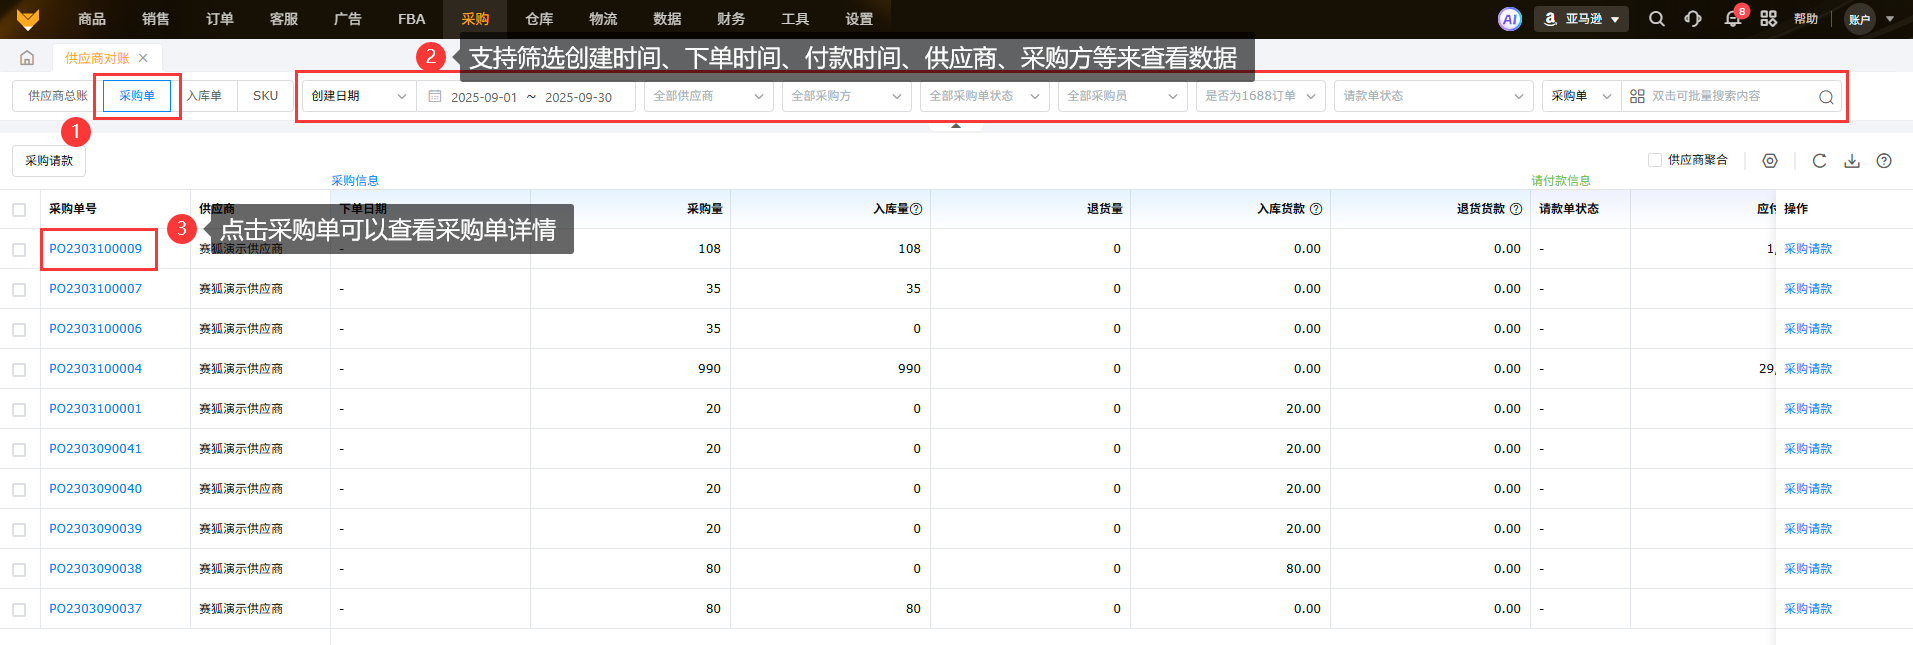
Task: Click the help icon beside 退货货款 header
Action: point(1516,209)
